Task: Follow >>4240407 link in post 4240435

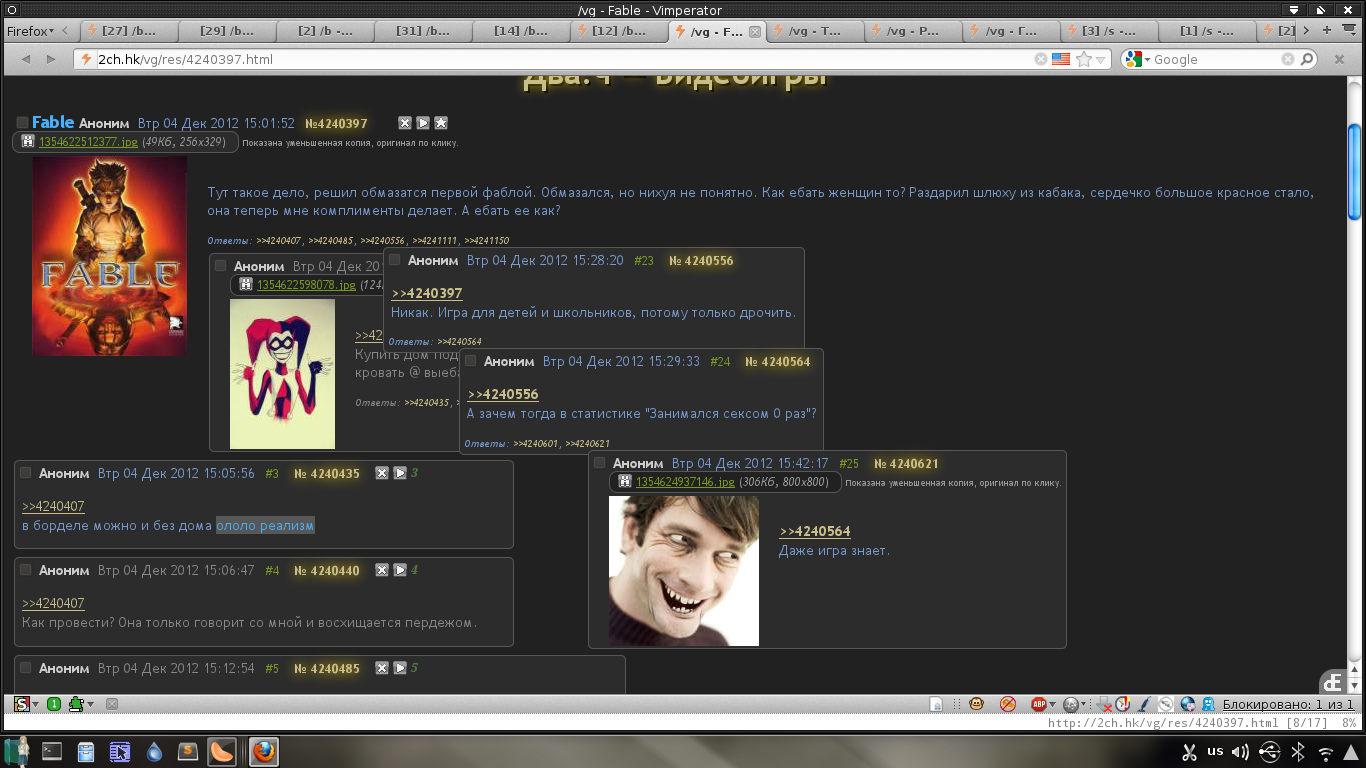Action: click(x=53, y=506)
